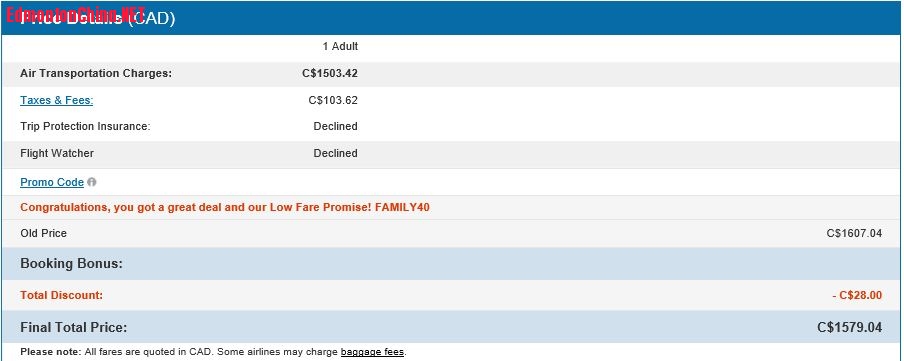The image size is (904, 361).
Task: Click the FAMILY40 congratulations message
Action: pyautogui.click(x=225, y=207)
